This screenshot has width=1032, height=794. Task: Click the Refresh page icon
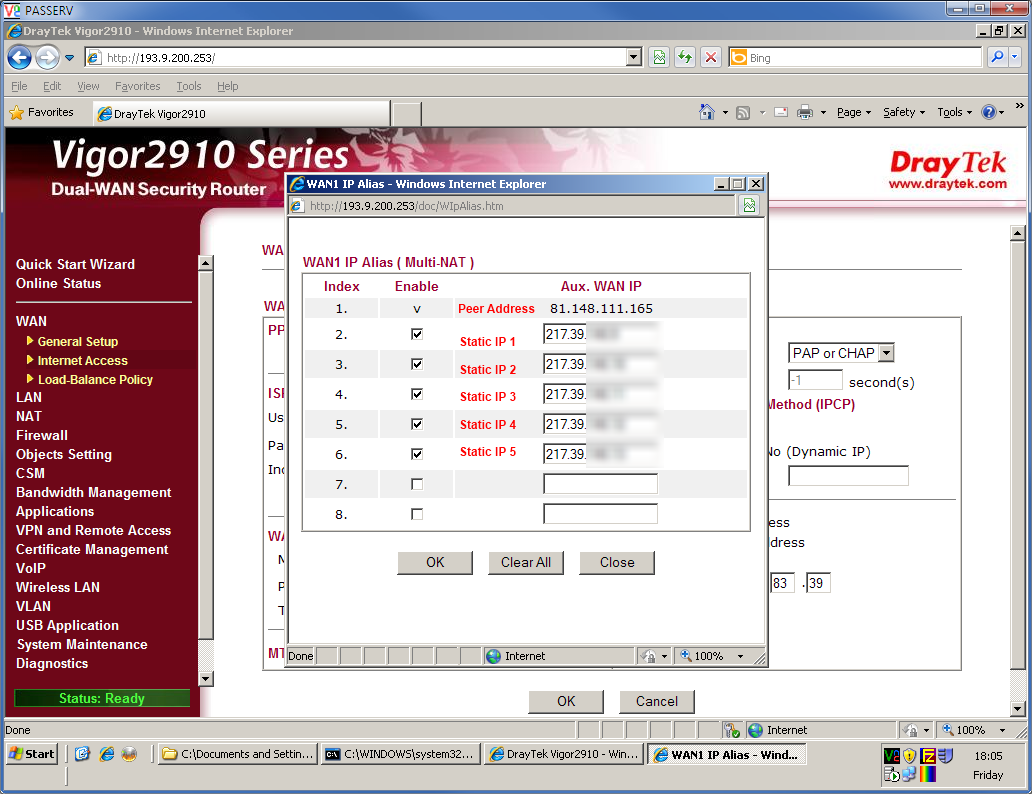pyautogui.click(x=685, y=58)
